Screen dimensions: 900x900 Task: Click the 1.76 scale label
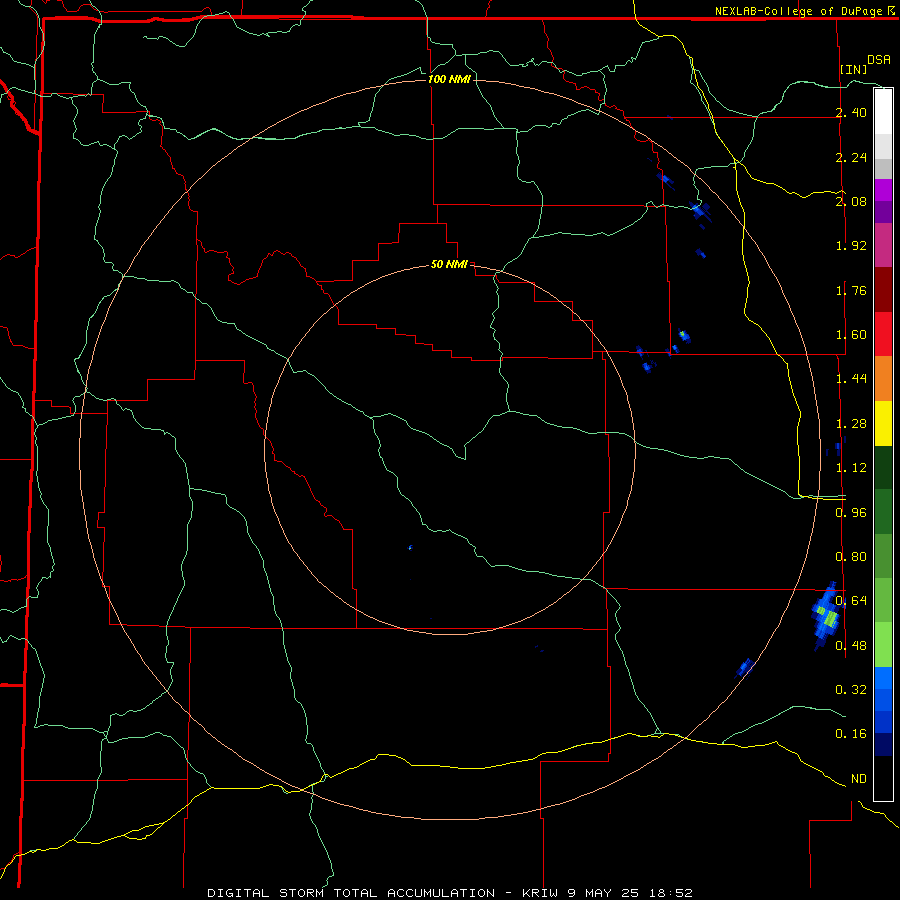pos(851,290)
